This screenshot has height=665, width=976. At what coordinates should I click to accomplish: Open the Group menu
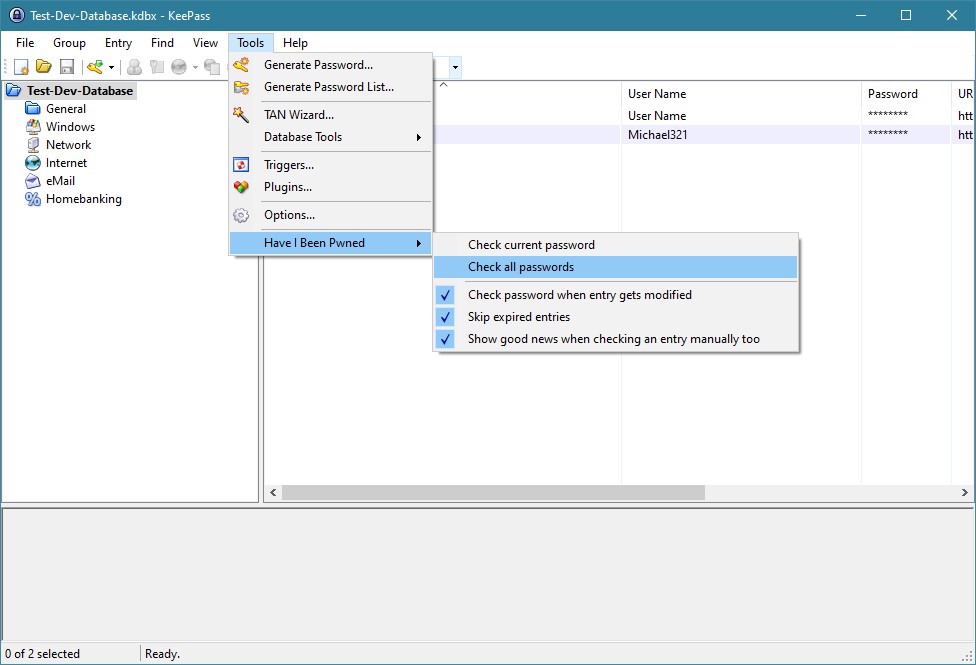pos(69,42)
